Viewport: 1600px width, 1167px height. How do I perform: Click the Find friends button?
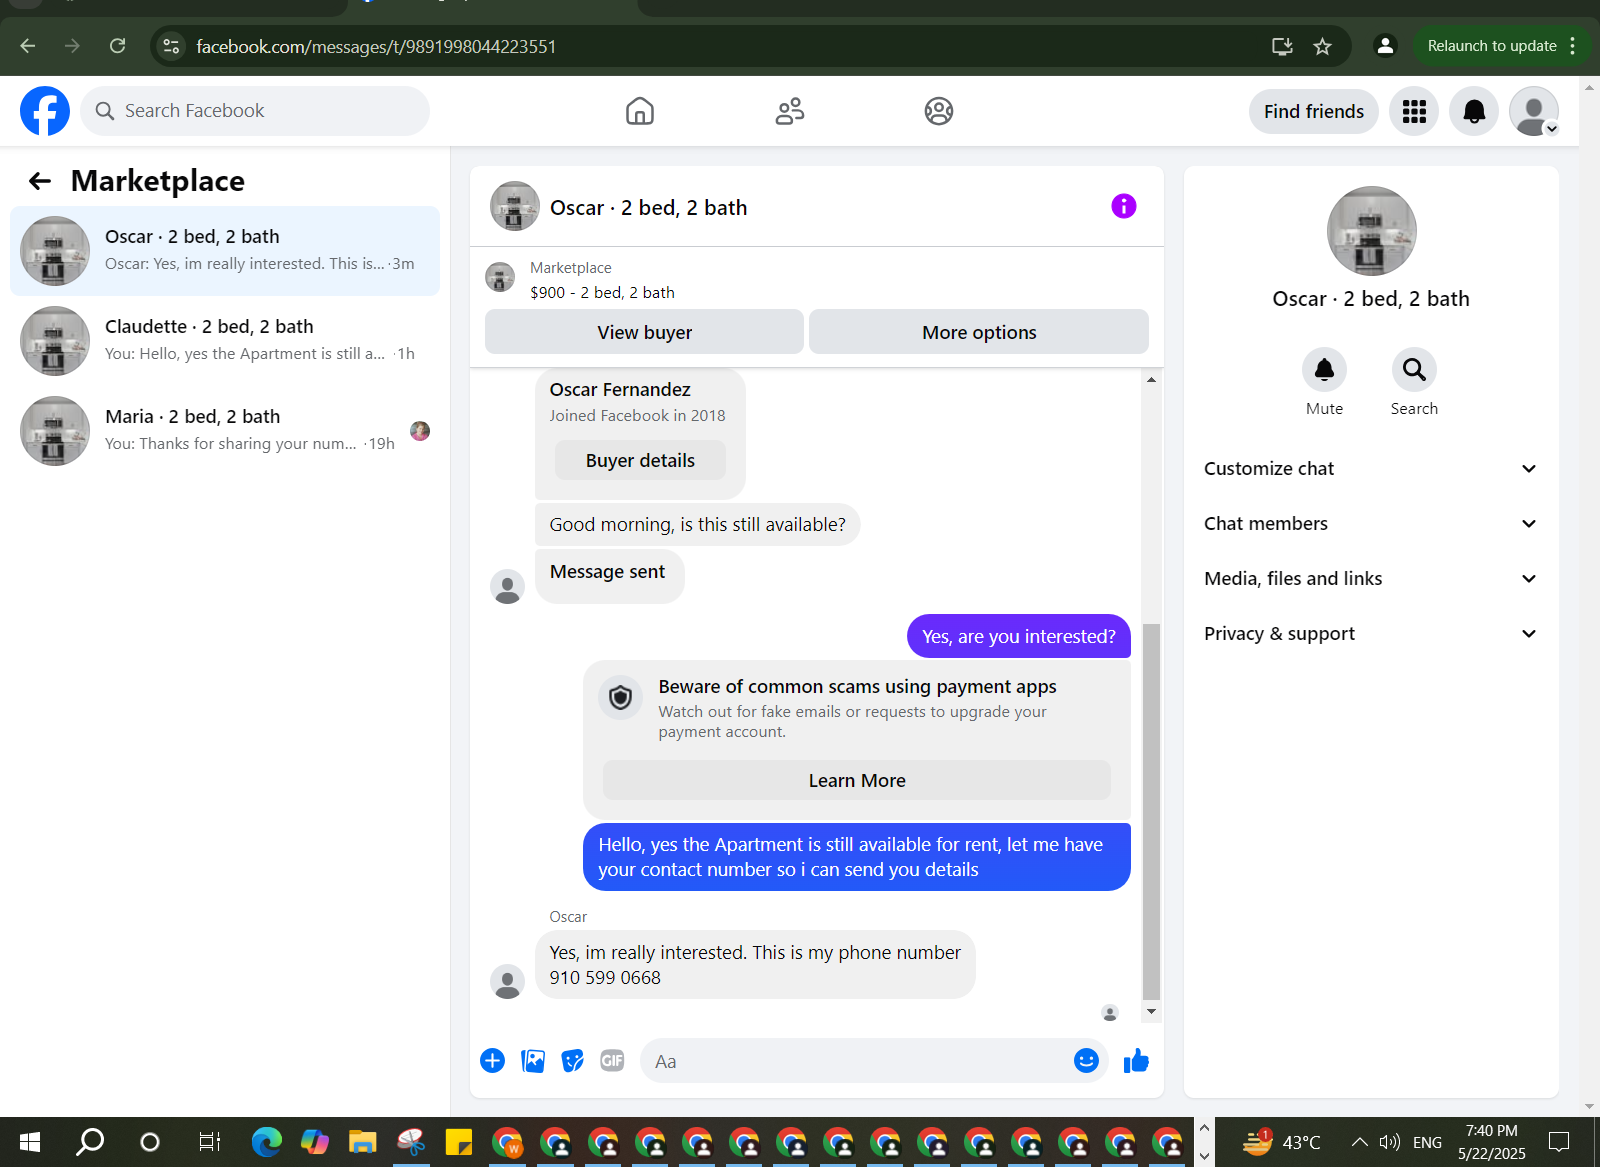click(x=1314, y=111)
